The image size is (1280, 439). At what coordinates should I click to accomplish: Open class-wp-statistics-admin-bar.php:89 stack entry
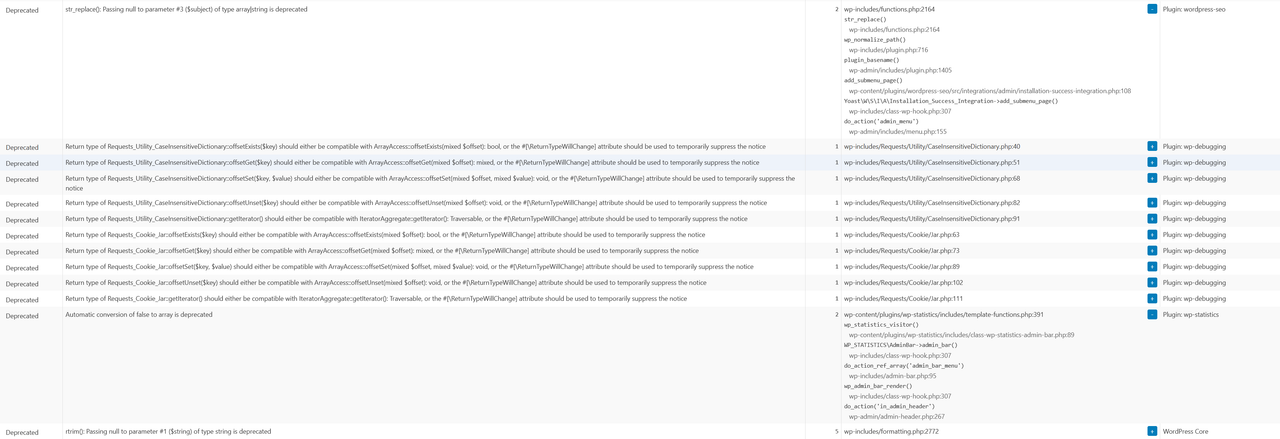click(x=961, y=335)
